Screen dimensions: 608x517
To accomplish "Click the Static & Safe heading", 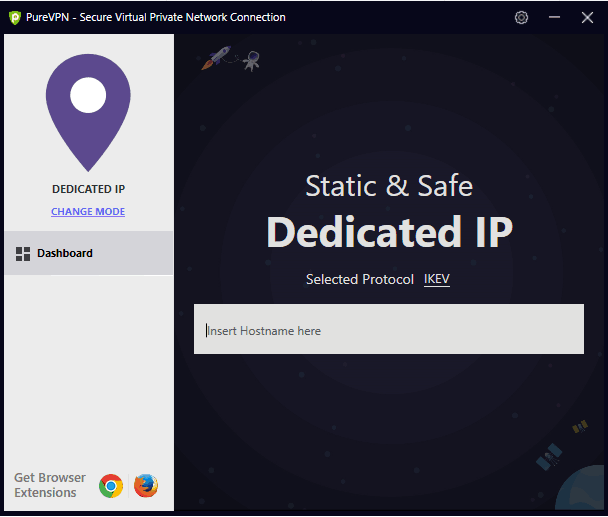I will (389, 186).
